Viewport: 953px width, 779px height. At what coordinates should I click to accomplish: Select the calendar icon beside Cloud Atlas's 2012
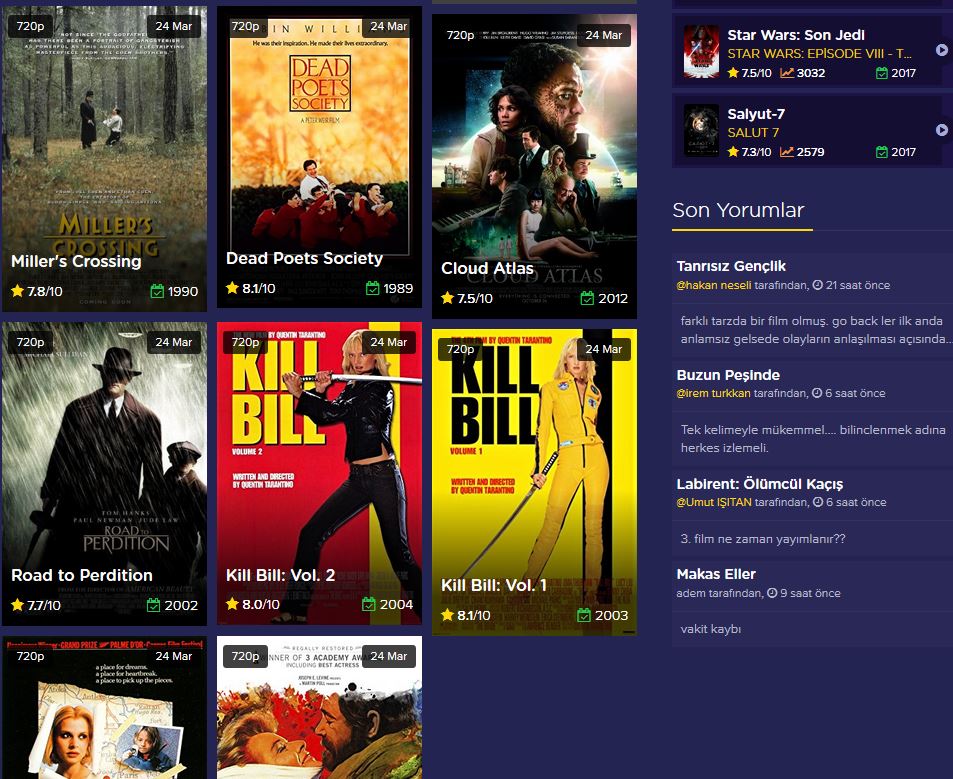tap(587, 298)
